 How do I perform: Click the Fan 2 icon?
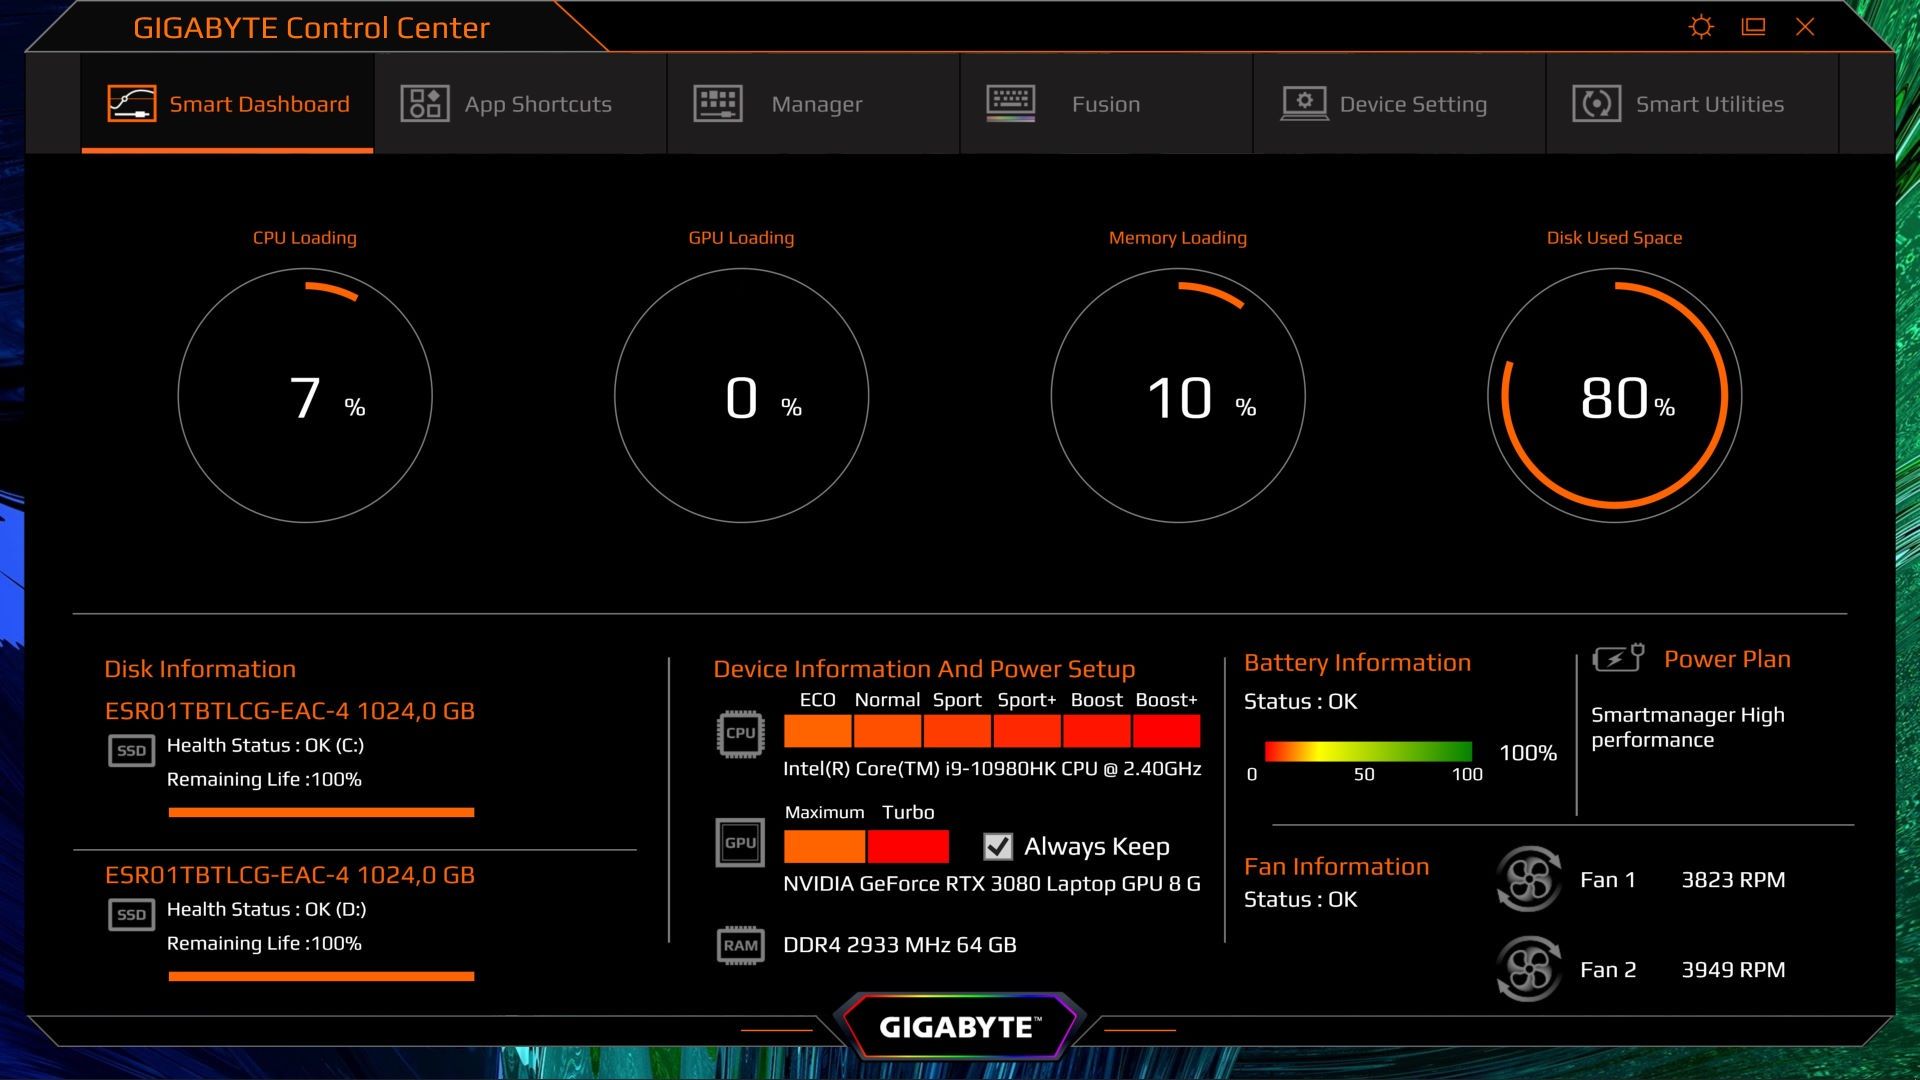(x=1528, y=969)
